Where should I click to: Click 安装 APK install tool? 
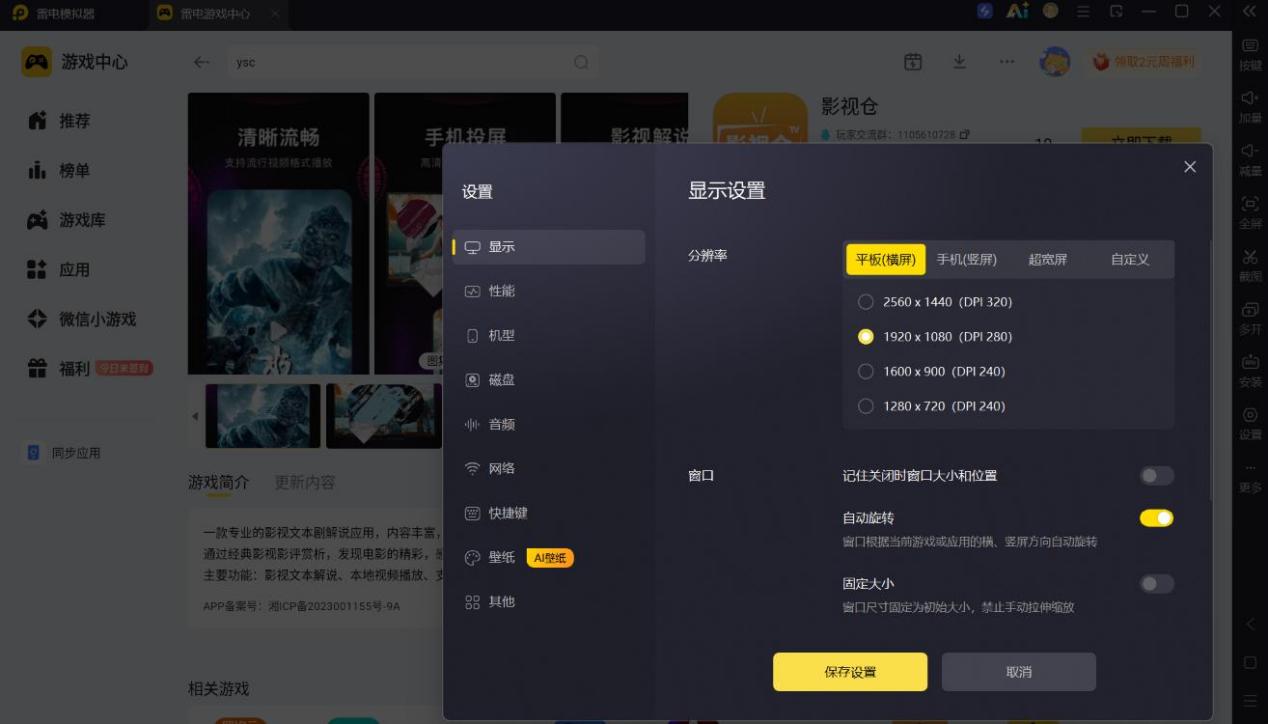(x=1250, y=370)
